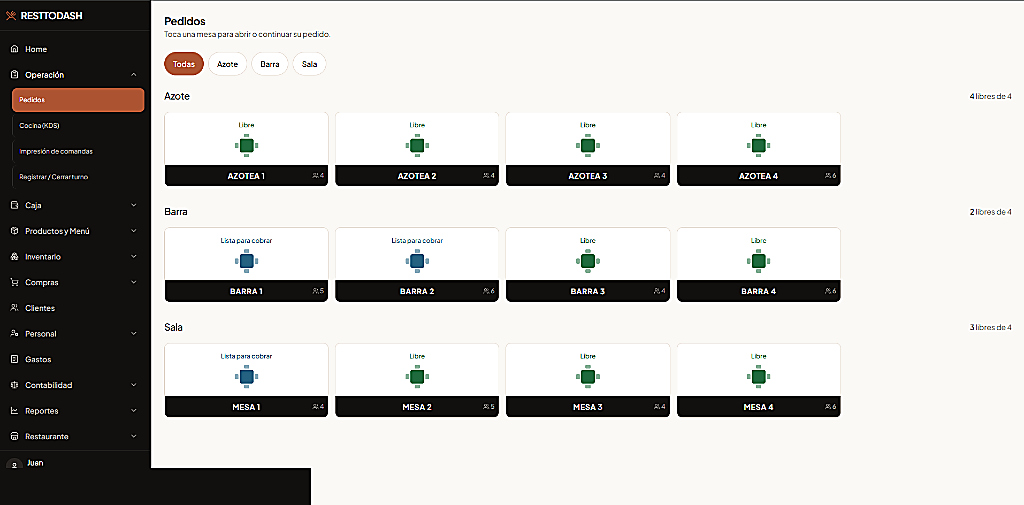Expand the Caja section chevron
This screenshot has width=1024, height=505.
pos(134,205)
